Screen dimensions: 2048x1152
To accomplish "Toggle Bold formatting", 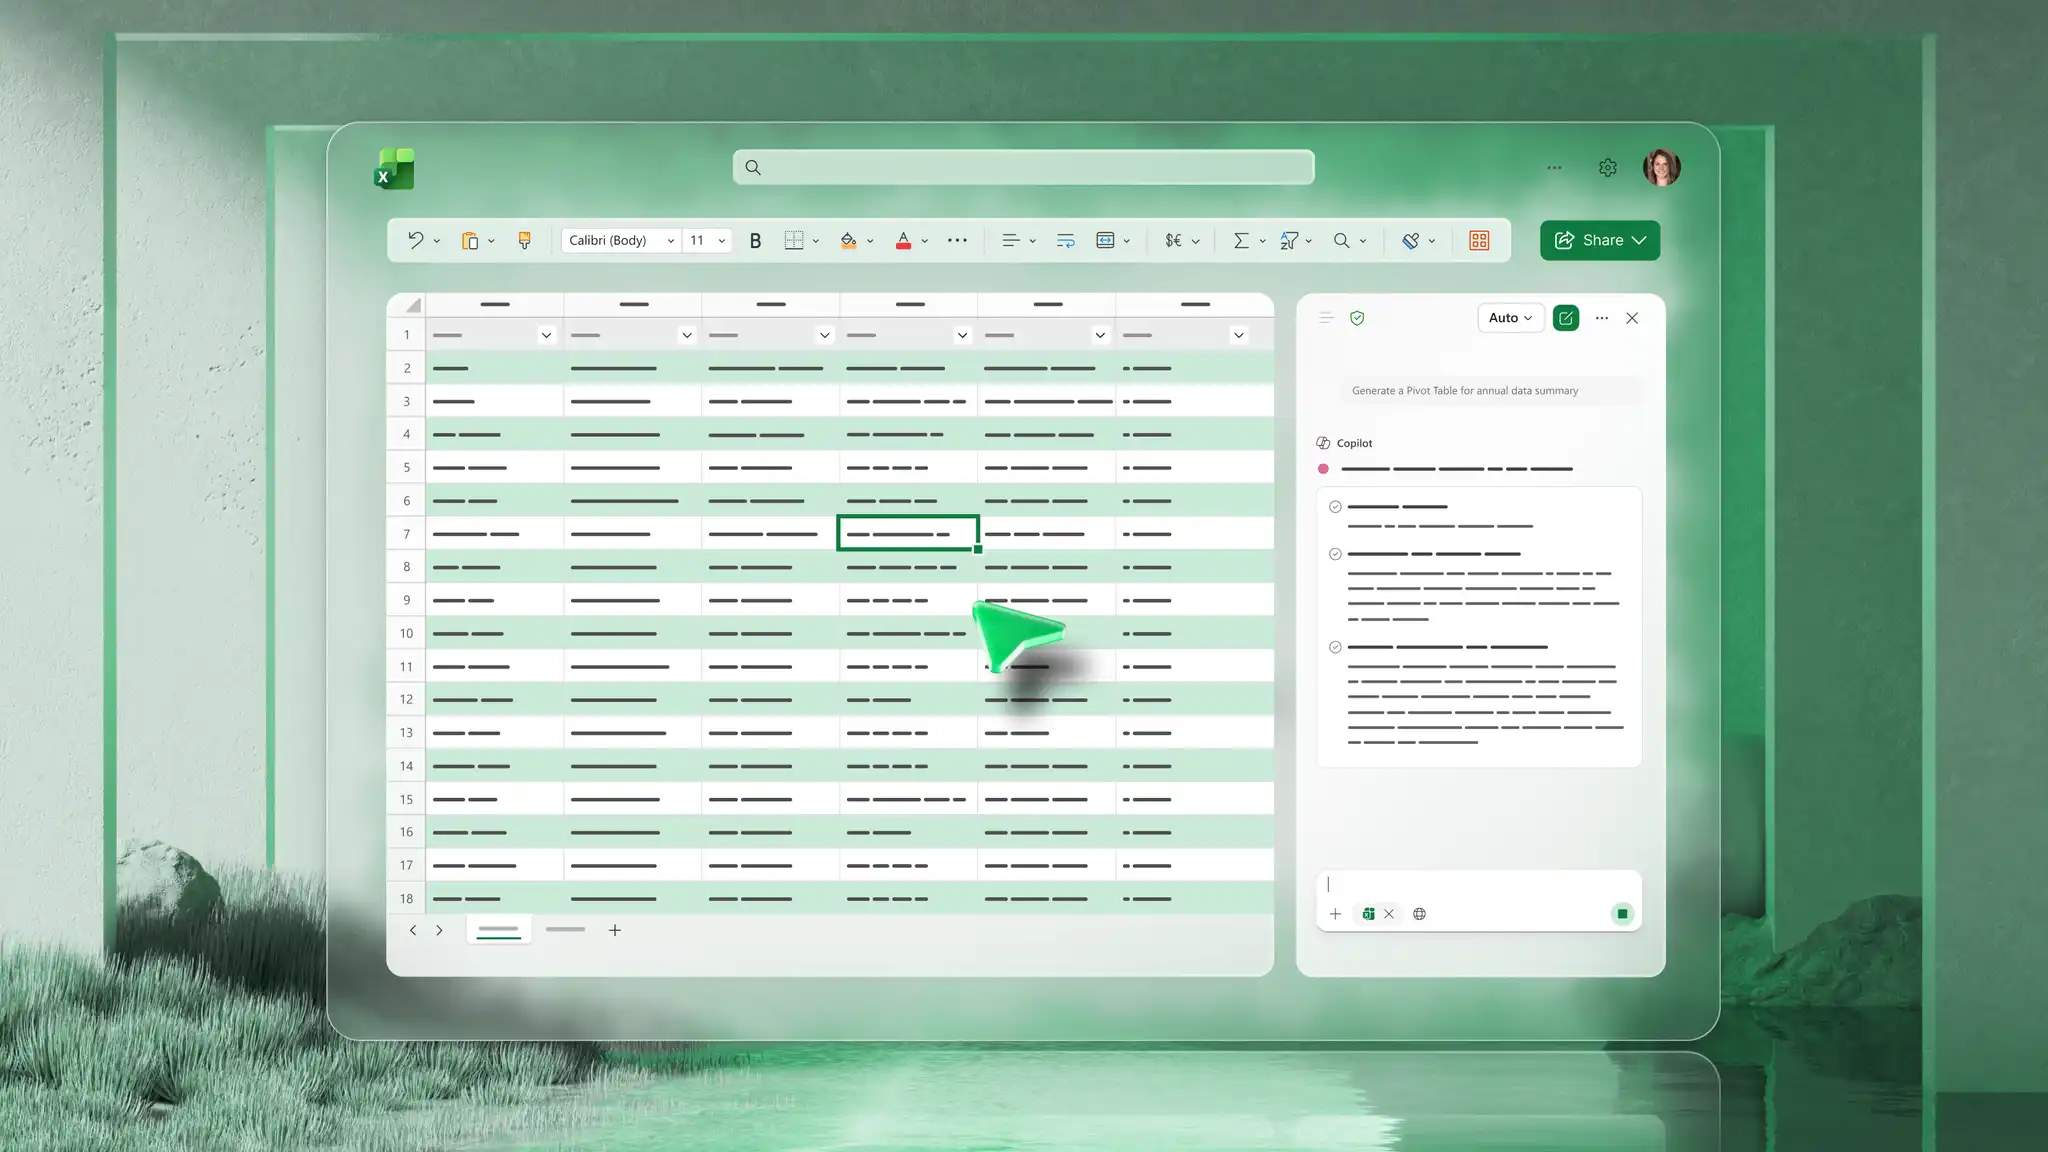I will tap(755, 240).
